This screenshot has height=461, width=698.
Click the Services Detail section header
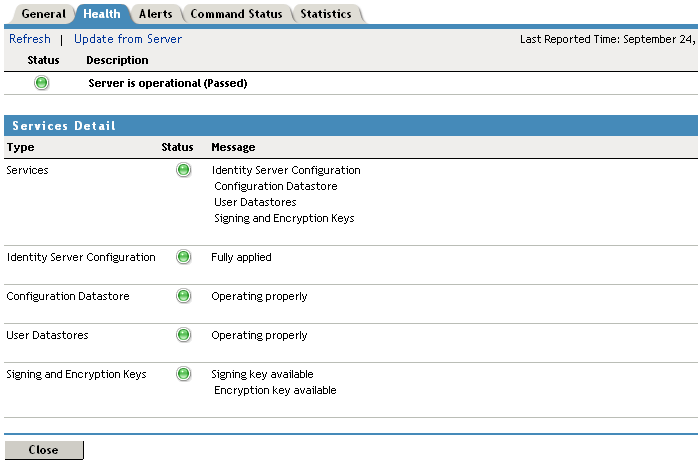(x=64, y=126)
